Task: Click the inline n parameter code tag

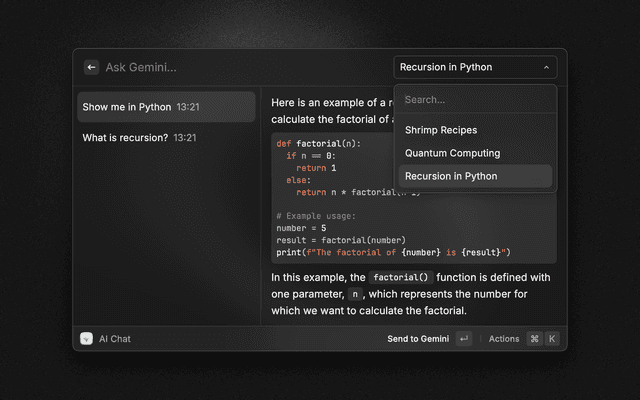Action: (x=353, y=294)
